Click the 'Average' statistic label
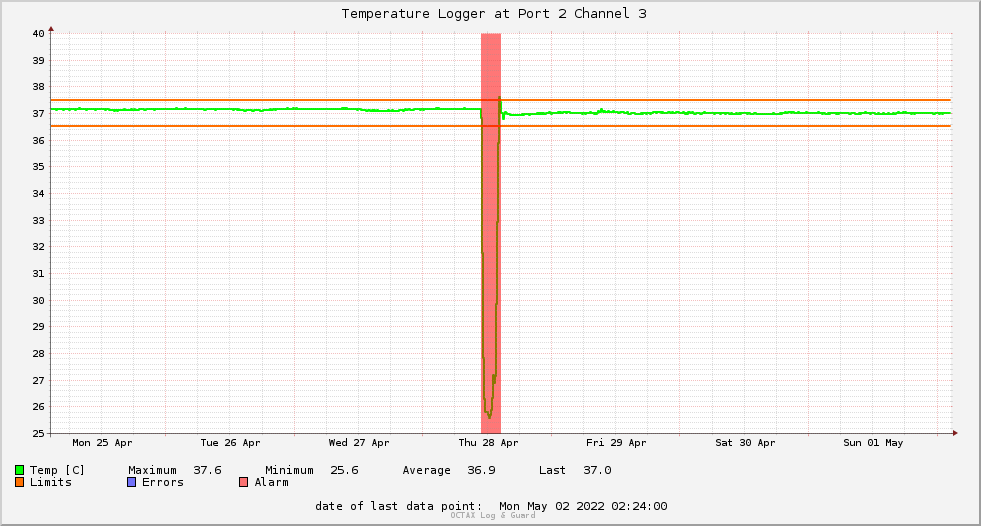 tap(426, 470)
